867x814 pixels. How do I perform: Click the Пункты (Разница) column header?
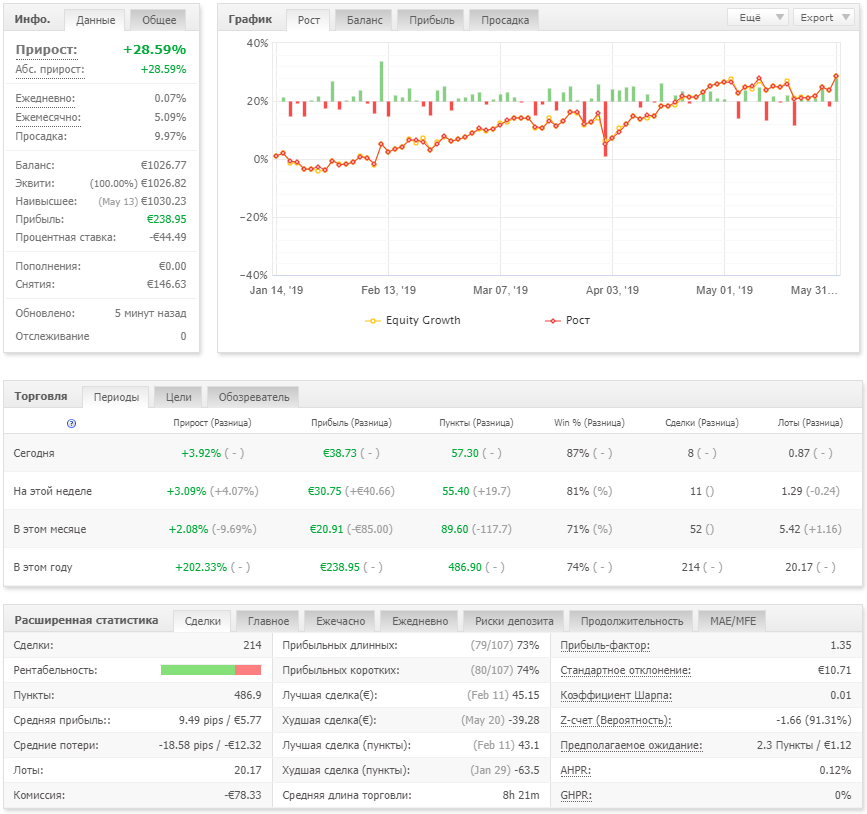(476, 423)
